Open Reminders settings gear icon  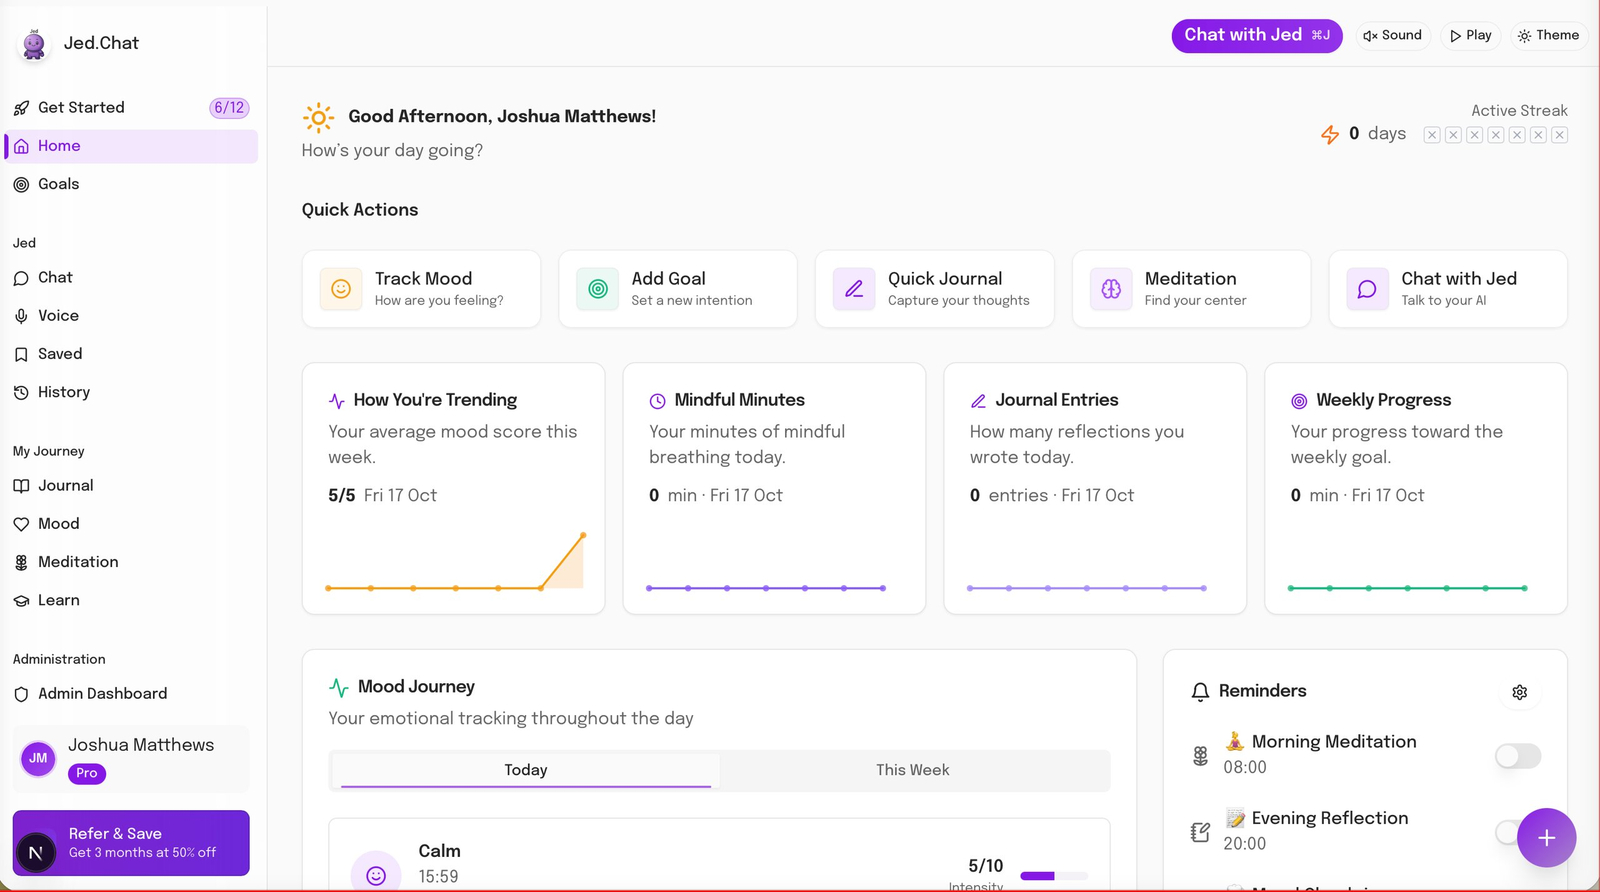pos(1519,692)
